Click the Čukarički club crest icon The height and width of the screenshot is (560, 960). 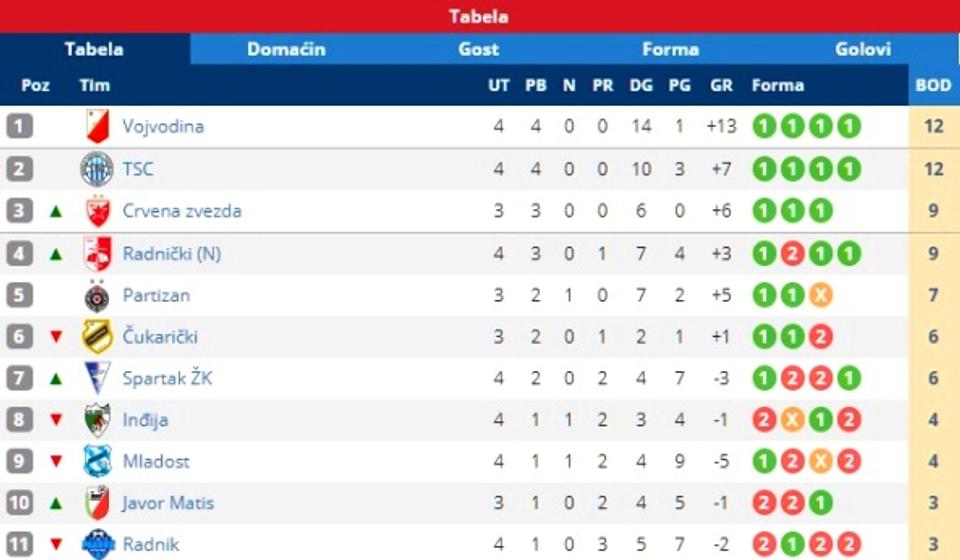(x=97, y=337)
